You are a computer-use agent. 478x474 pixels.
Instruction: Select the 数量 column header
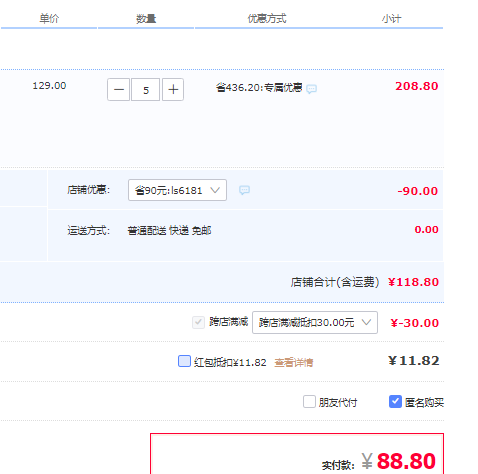pyautogui.click(x=146, y=19)
